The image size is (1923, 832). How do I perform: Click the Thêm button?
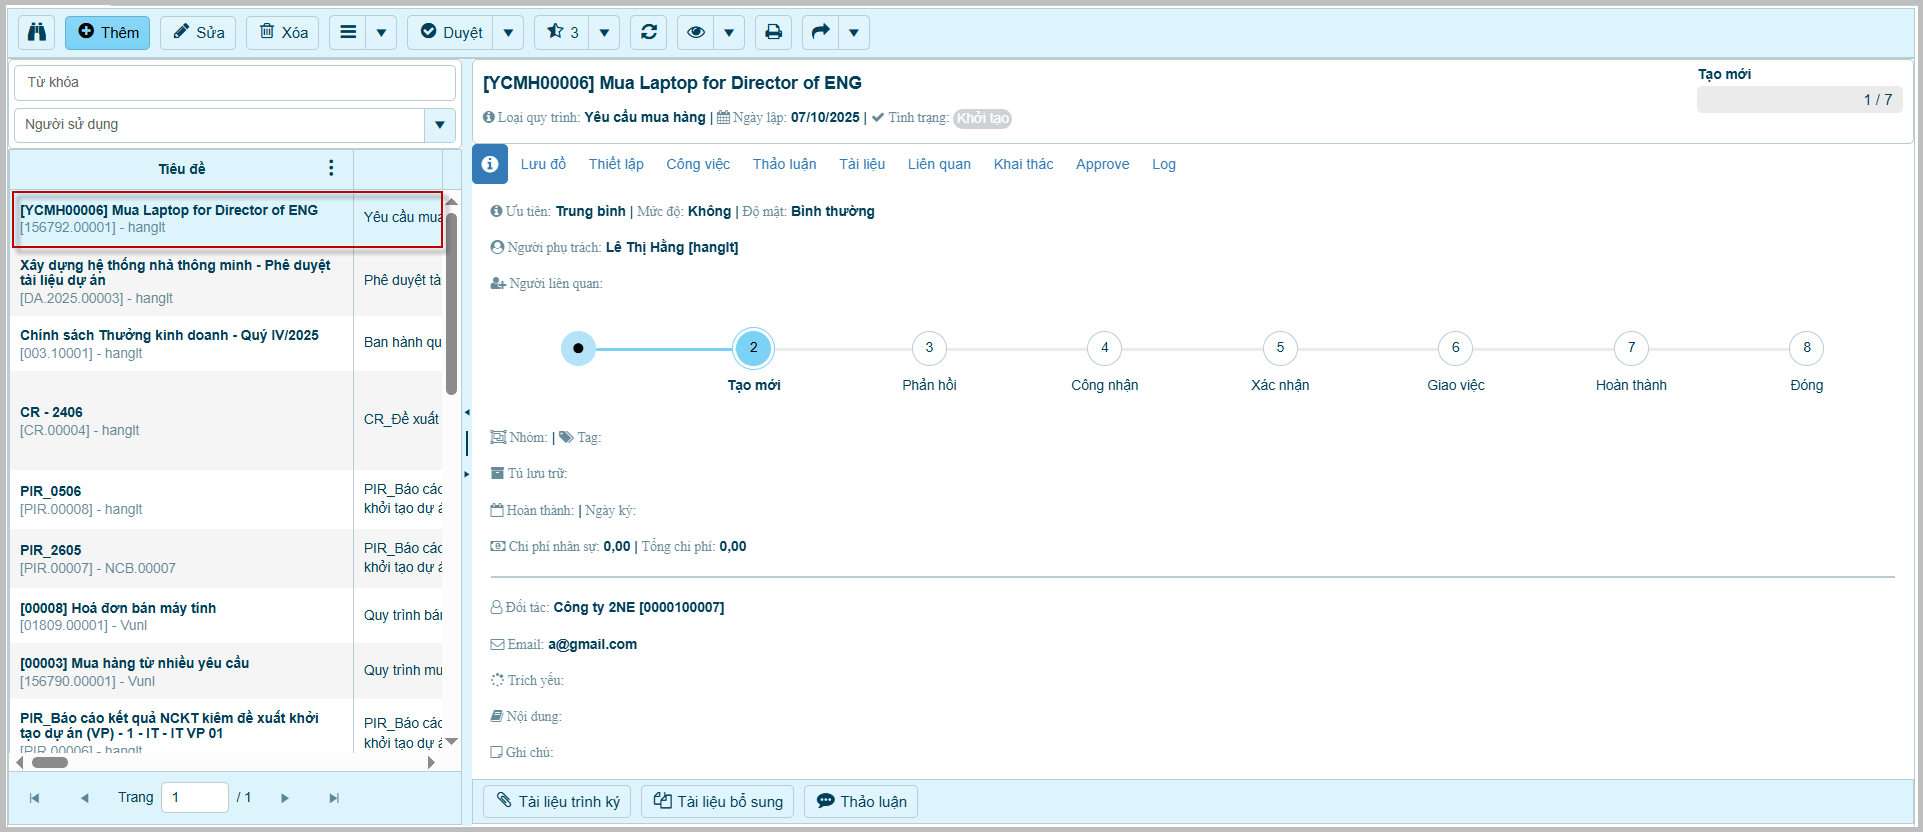coord(108,32)
